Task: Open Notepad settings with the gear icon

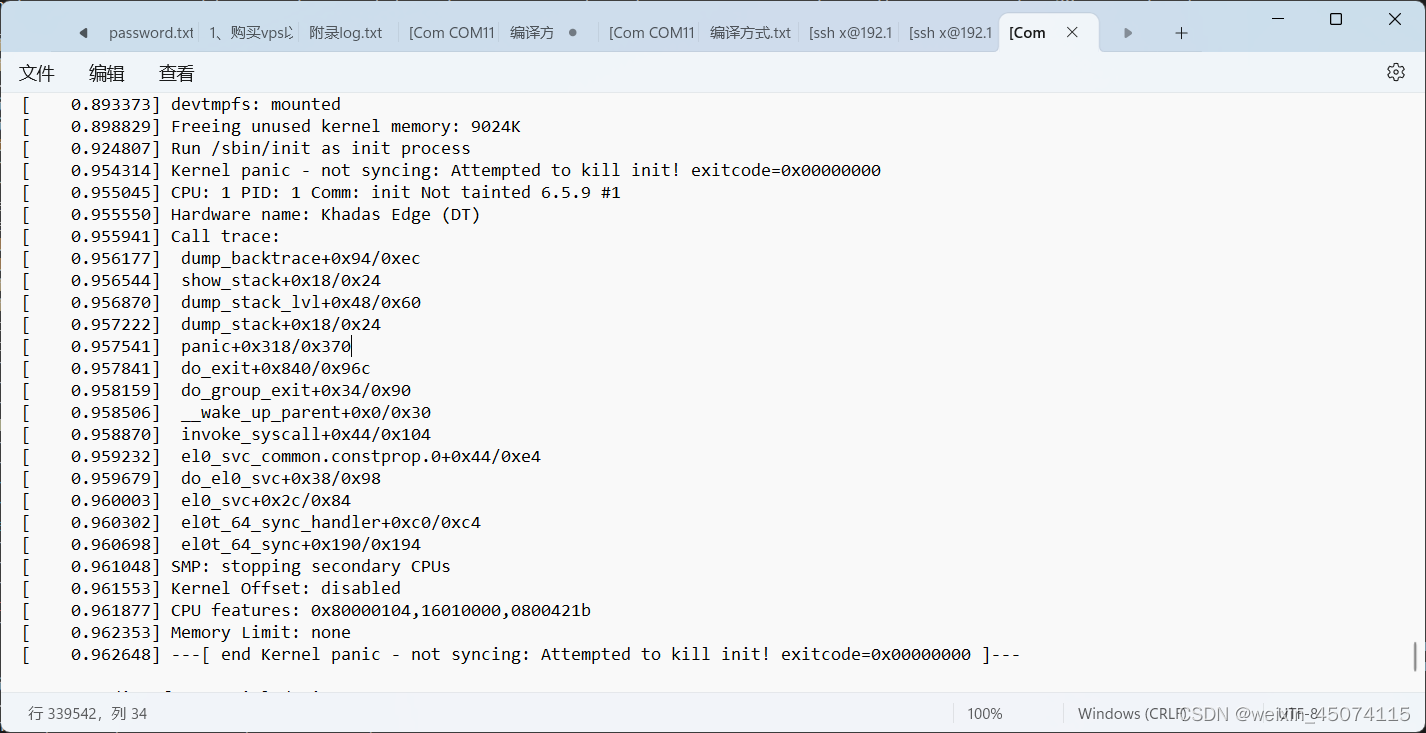Action: pos(1395,72)
